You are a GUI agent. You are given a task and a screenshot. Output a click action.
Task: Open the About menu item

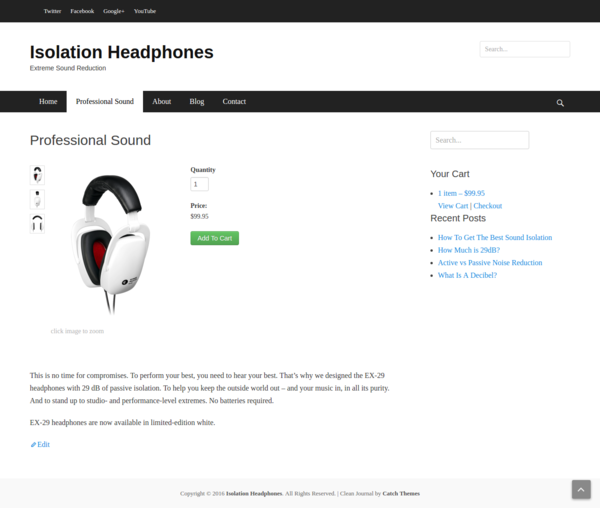[161, 101]
